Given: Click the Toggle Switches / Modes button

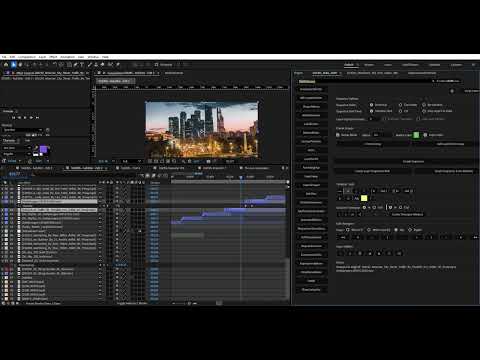Looking at the screenshot, I should coord(132,303).
